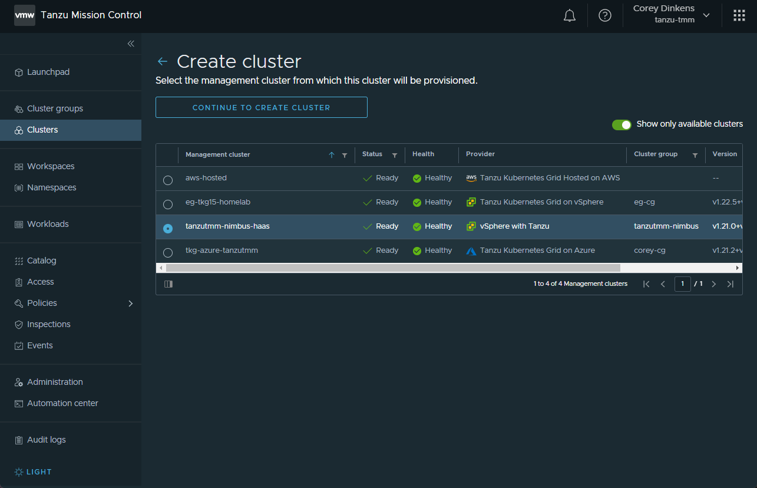The height and width of the screenshot is (488, 757).
Task: Click tanzutmm-nimbus cluster group cell
Action: [666, 226]
